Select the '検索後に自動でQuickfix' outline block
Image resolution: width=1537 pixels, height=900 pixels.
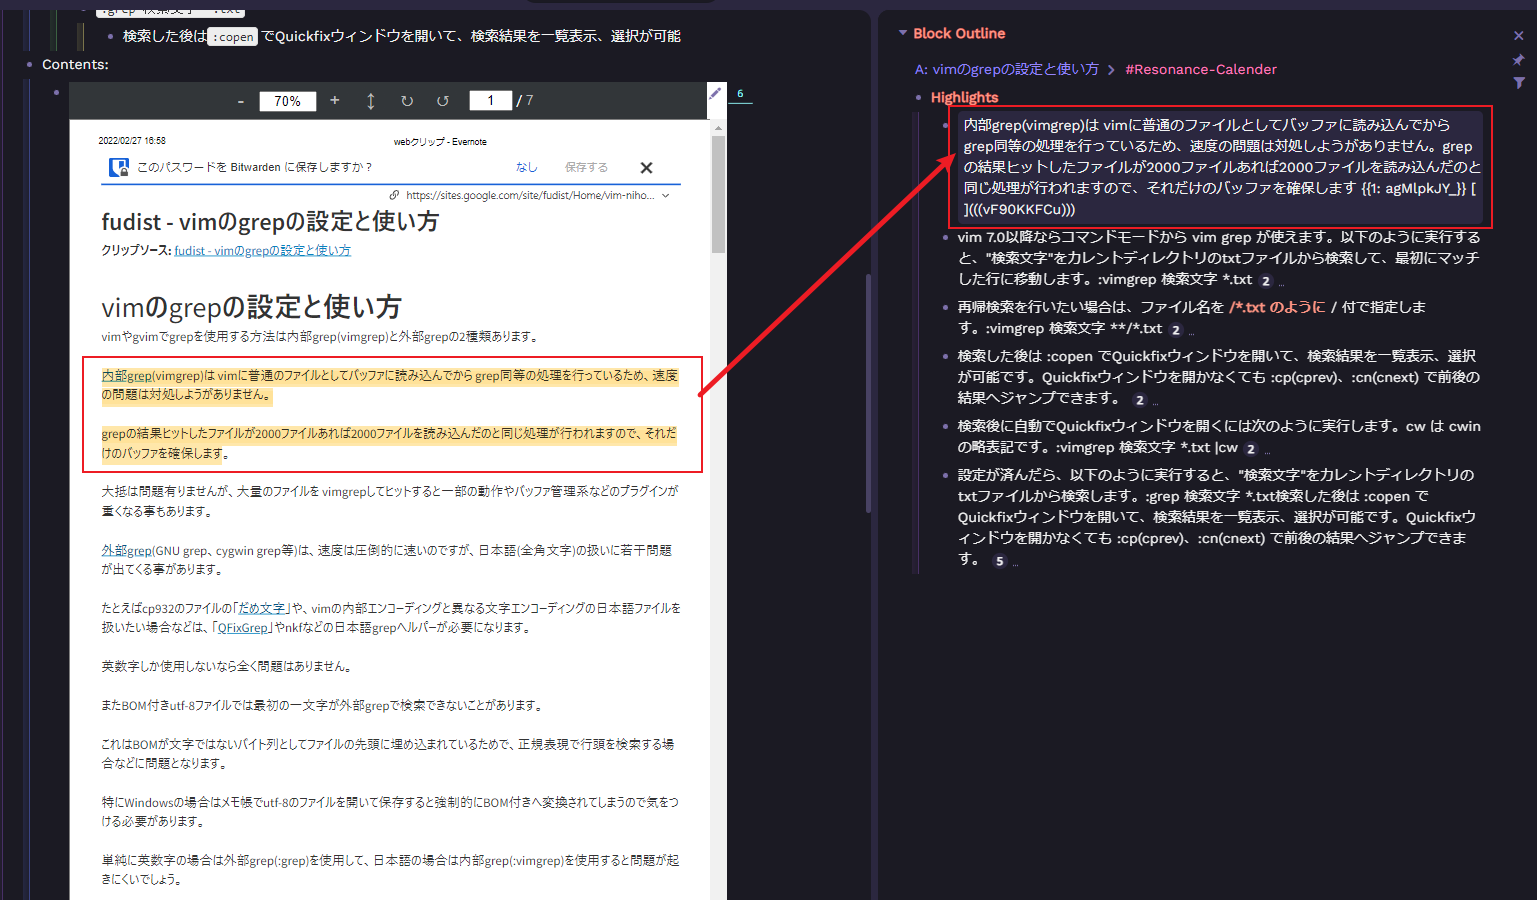click(1218, 436)
